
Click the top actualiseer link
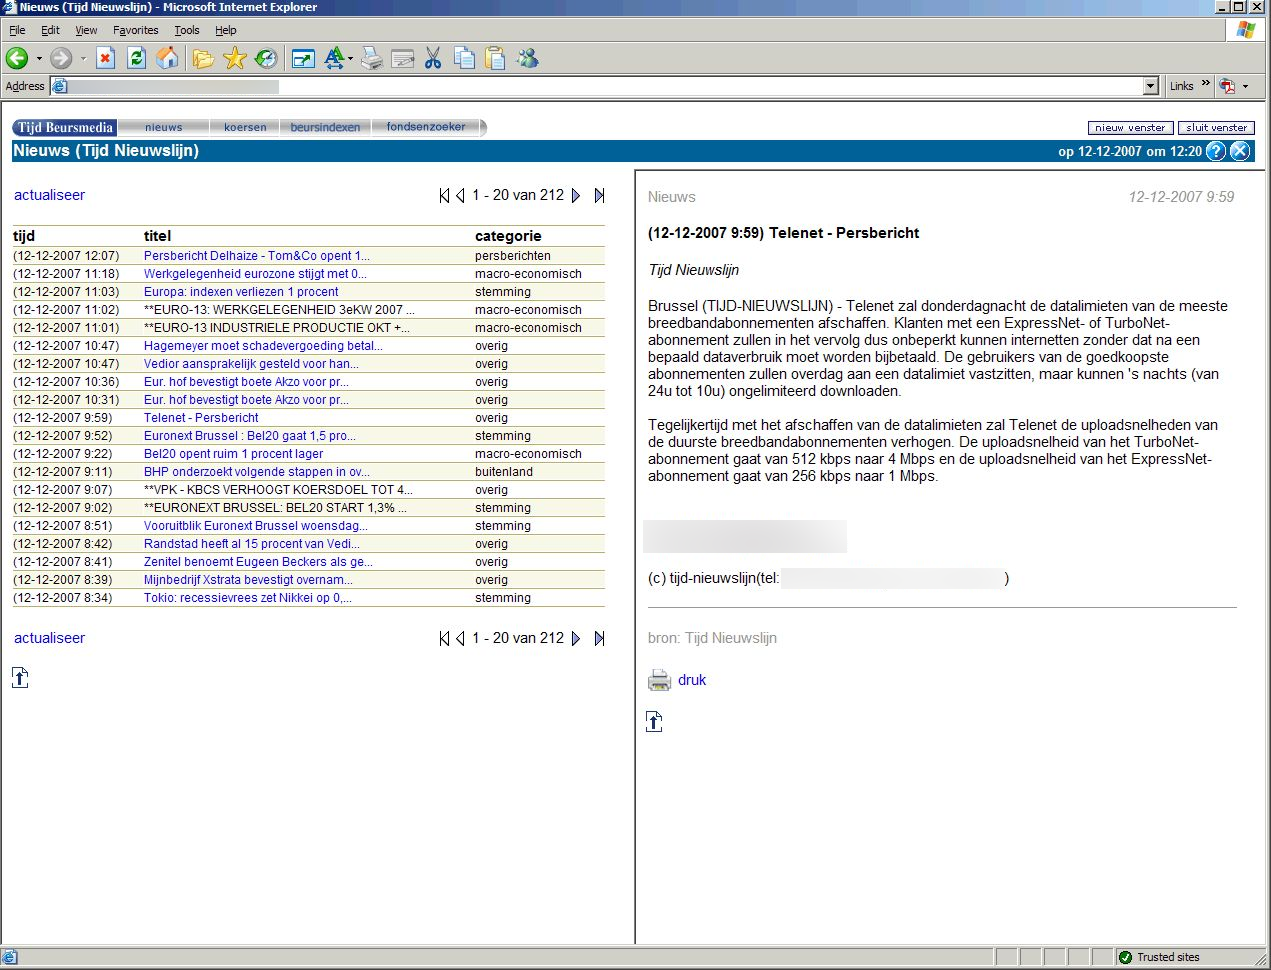pos(49,195)
